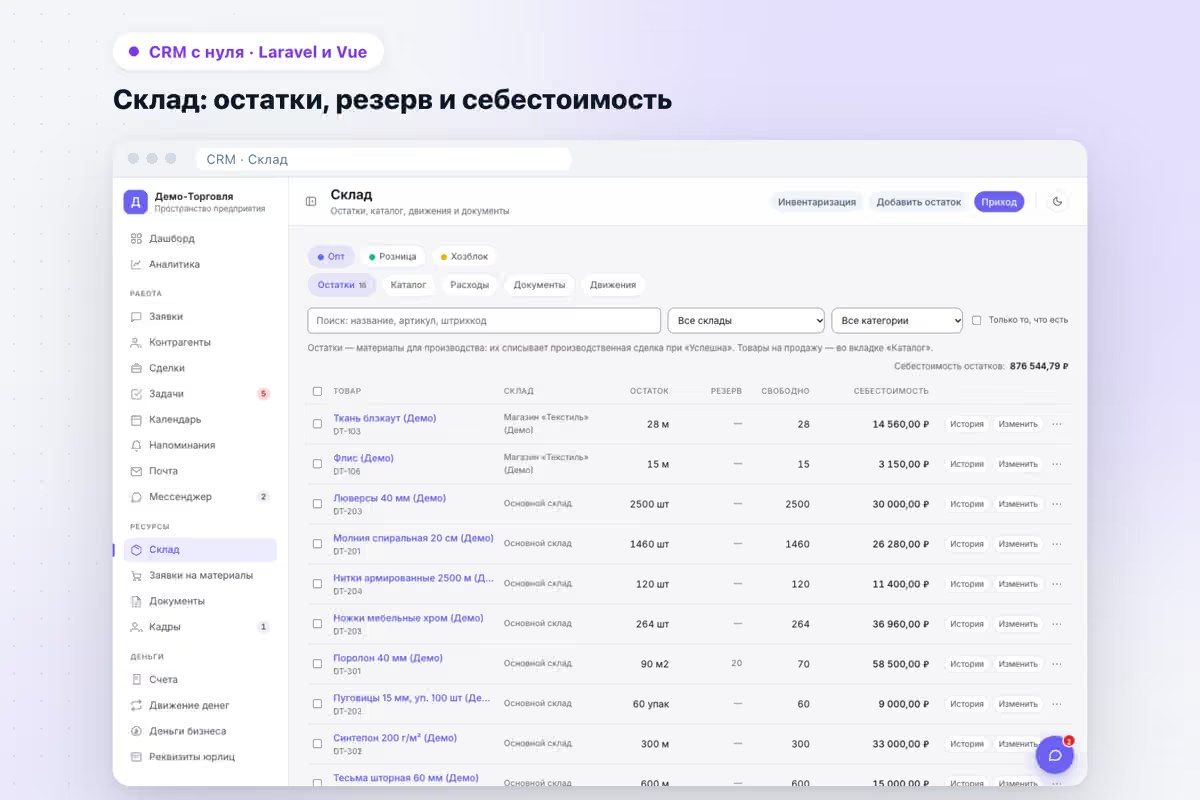Open История for Молния спиральная 20 см
Image resolution: width=1200 pixels, height=800 pixels.
coord(967,544)
